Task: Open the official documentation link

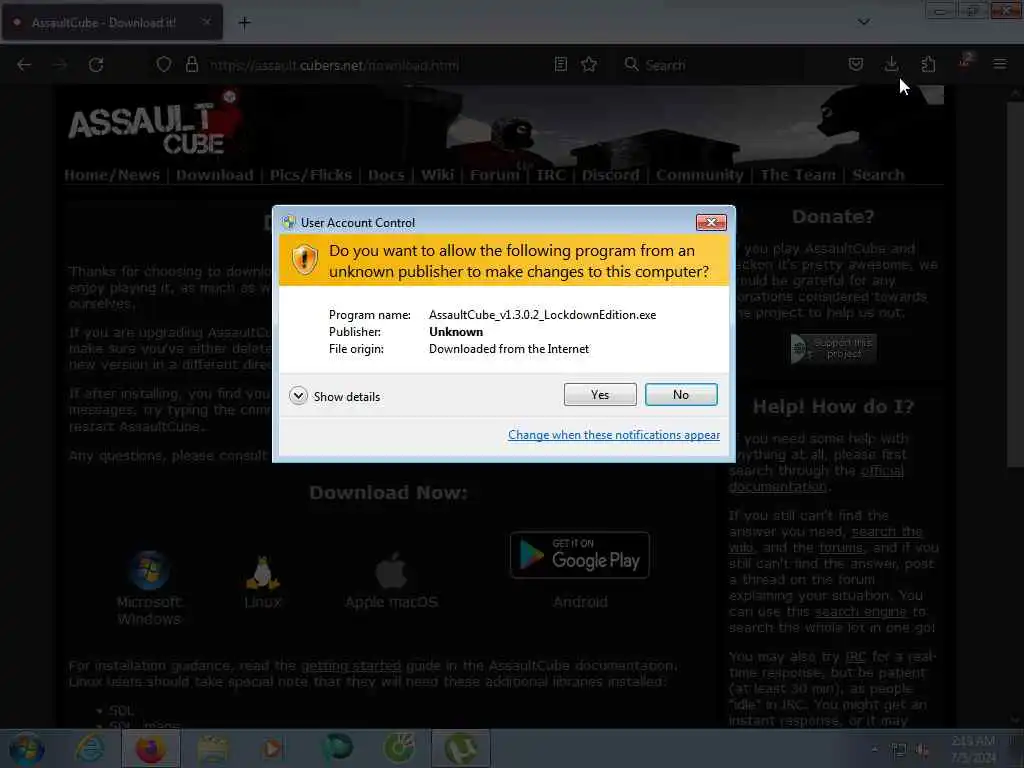Action: (816, 479)
